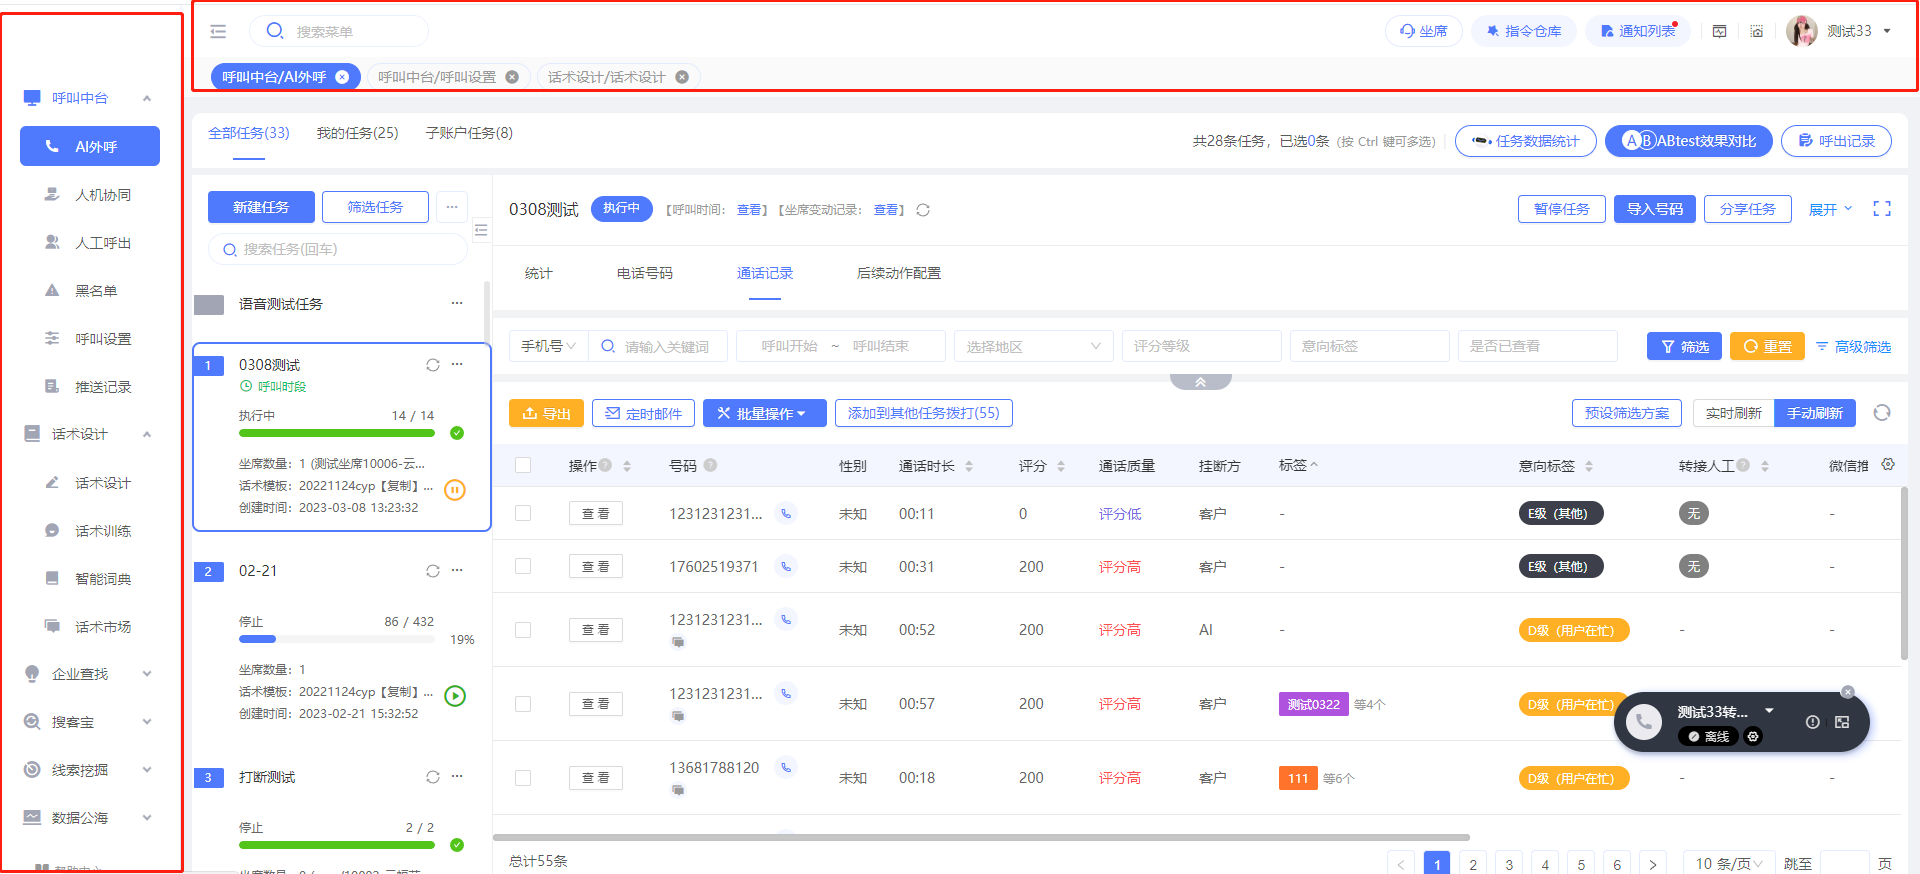The image size is (1920, 874).
Task: Open the 手机号 search type dropdown
Action: (549, 346)
